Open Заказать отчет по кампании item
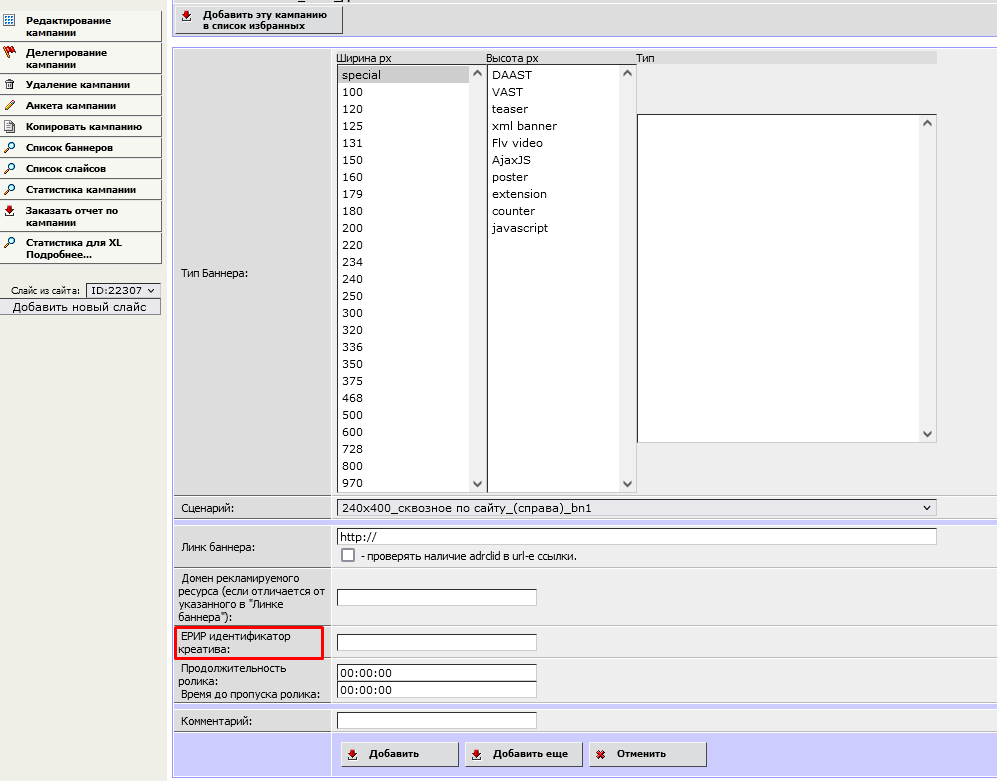 (81, 216)
